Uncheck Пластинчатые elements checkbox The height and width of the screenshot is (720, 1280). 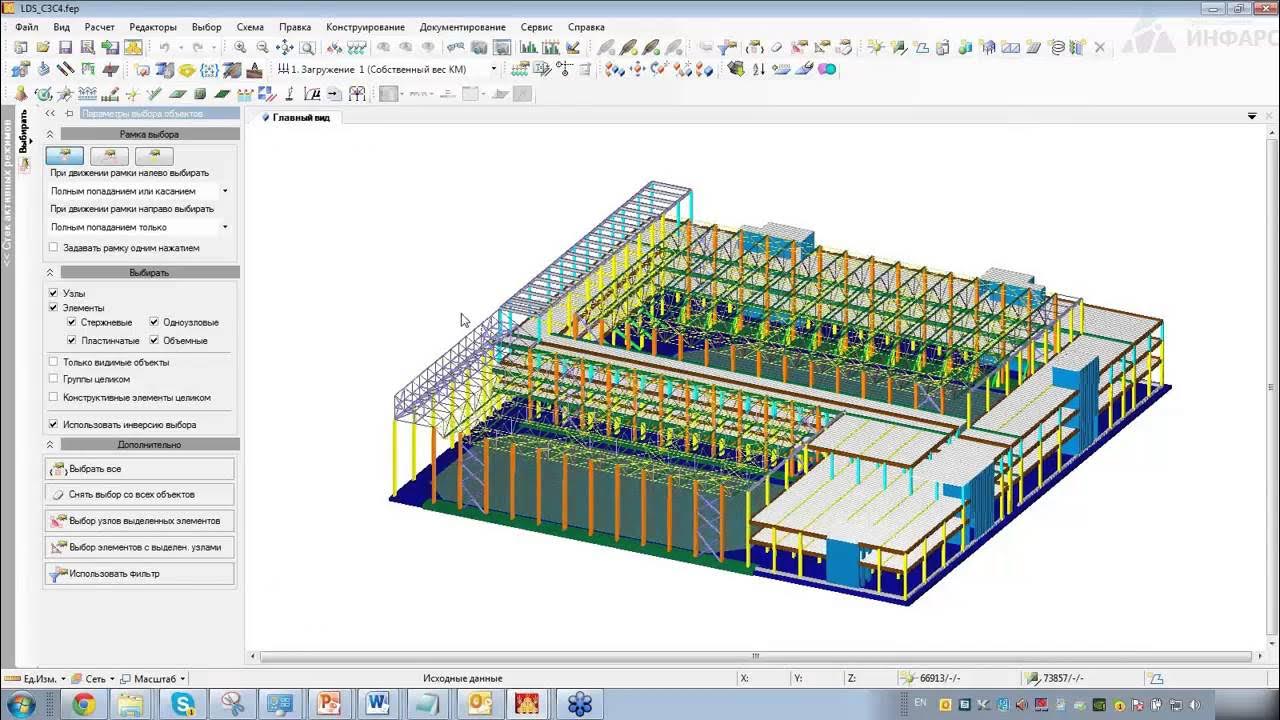(71, 340)
